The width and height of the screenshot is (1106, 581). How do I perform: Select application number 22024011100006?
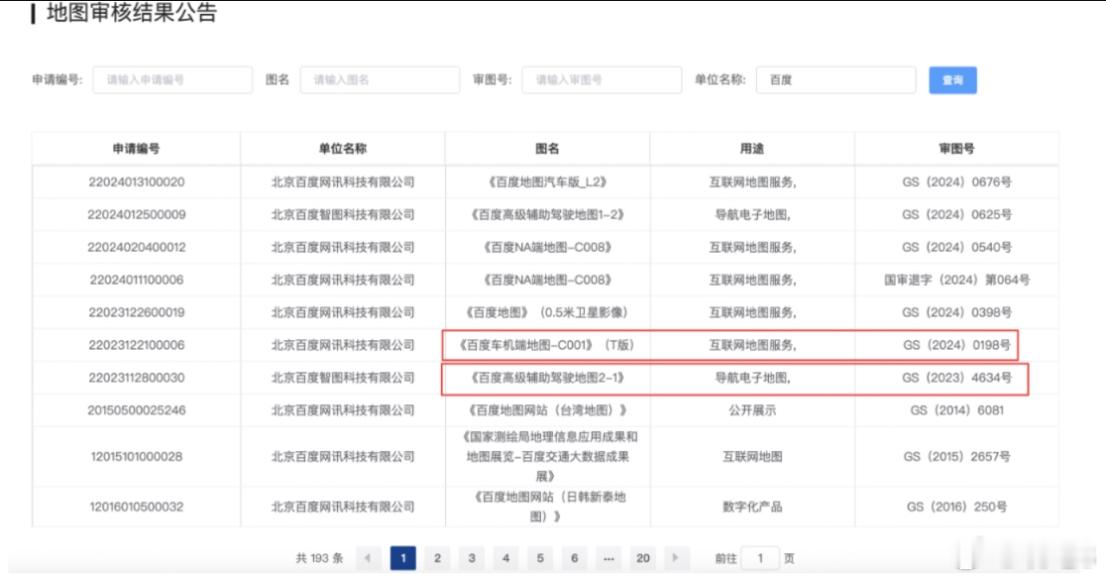click(x=136, y=279)
